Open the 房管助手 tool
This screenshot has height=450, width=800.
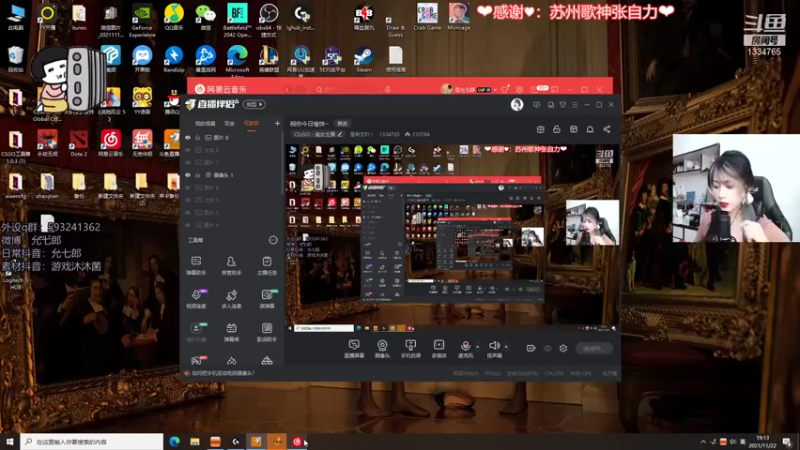pos(231,266)
